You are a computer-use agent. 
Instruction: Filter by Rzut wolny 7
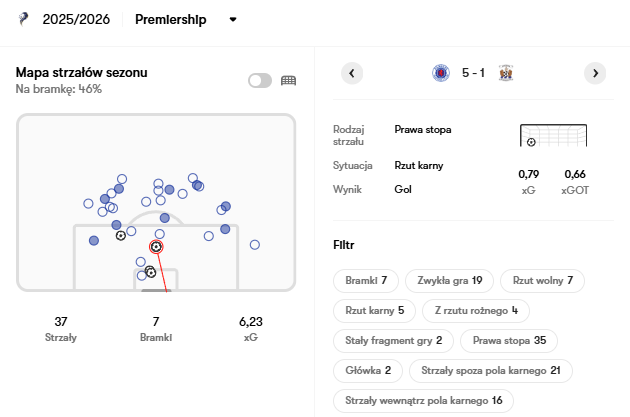542,280
